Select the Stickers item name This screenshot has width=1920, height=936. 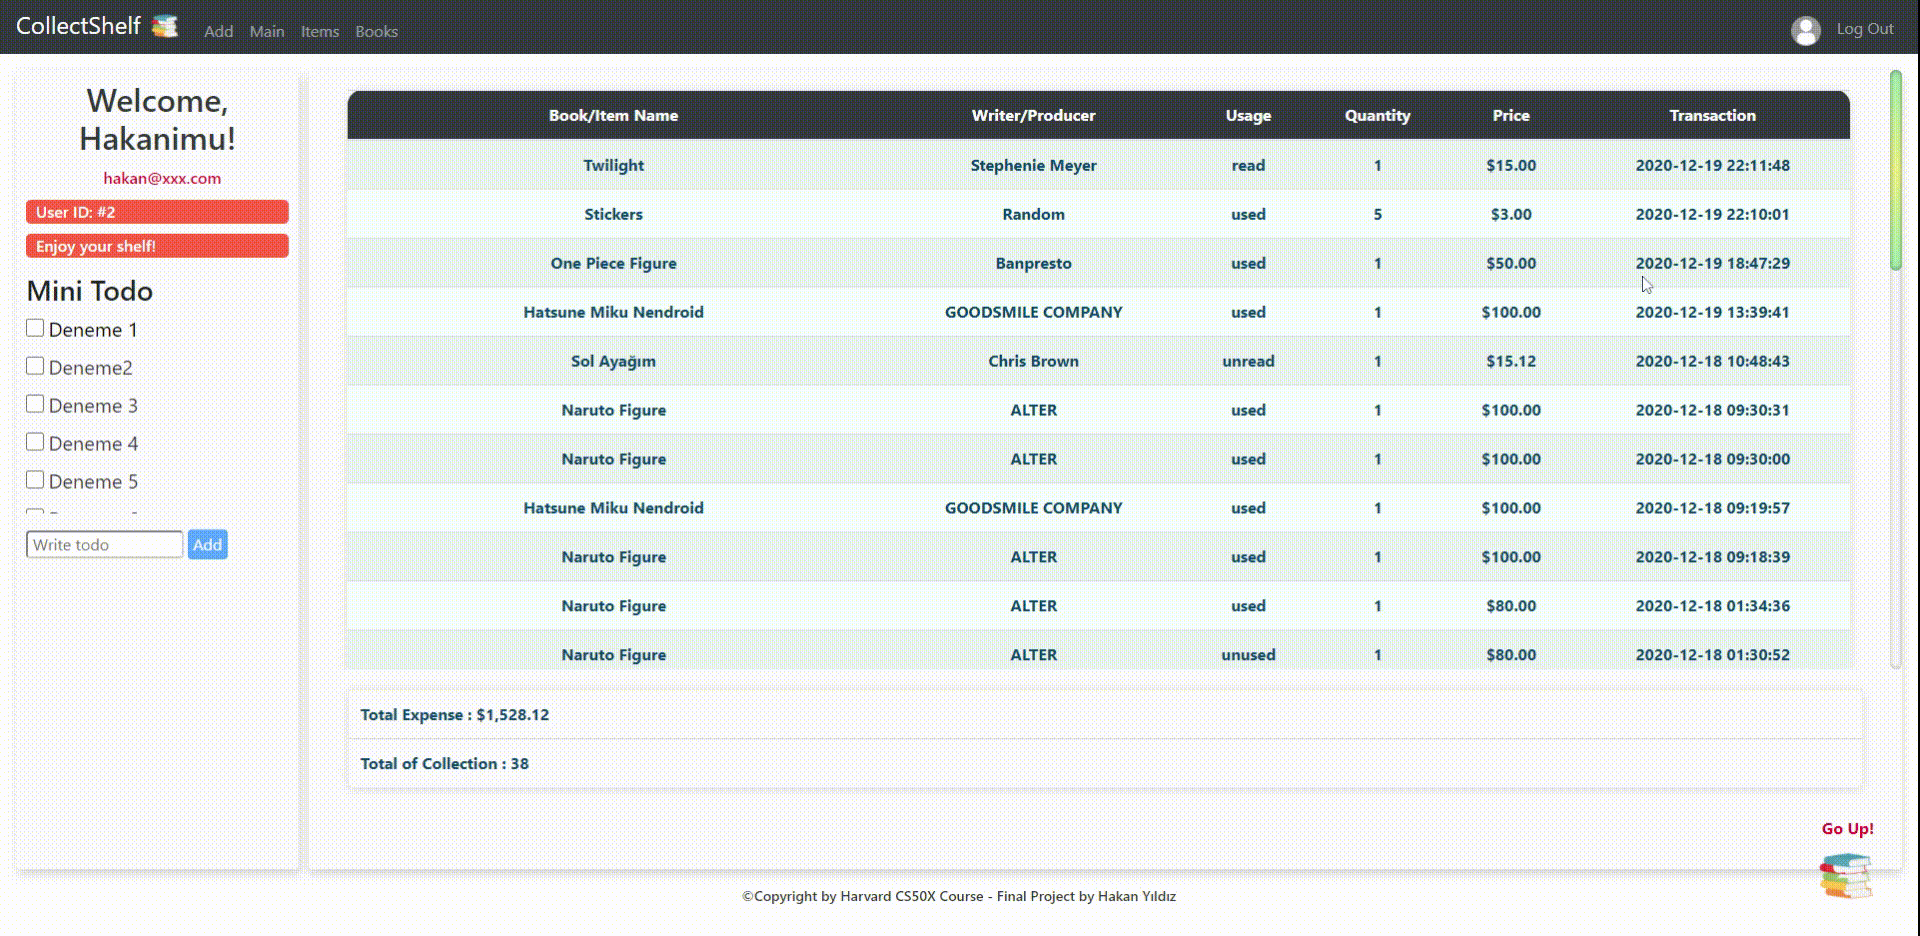pyautogui.click(x=613, y=214)
